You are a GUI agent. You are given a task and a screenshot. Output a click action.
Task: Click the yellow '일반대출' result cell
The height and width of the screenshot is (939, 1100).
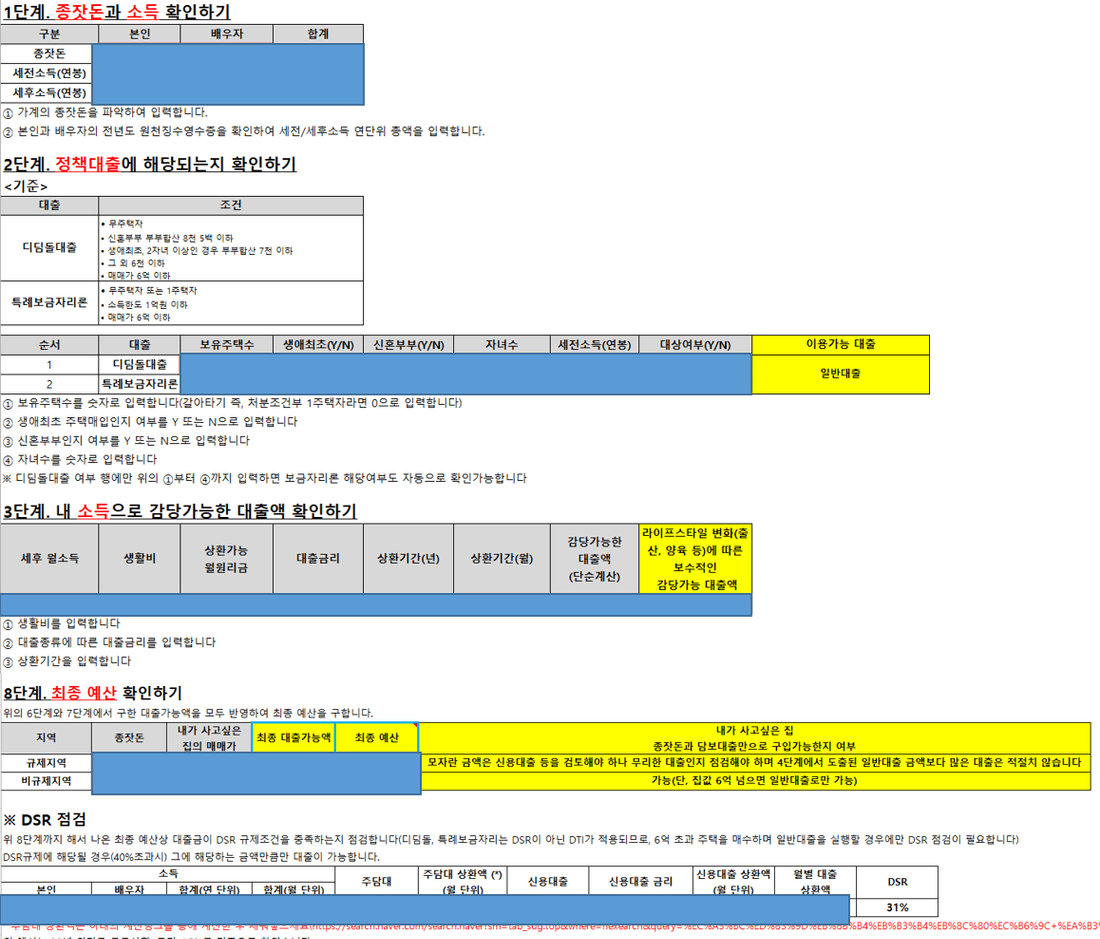pos(840,374)
